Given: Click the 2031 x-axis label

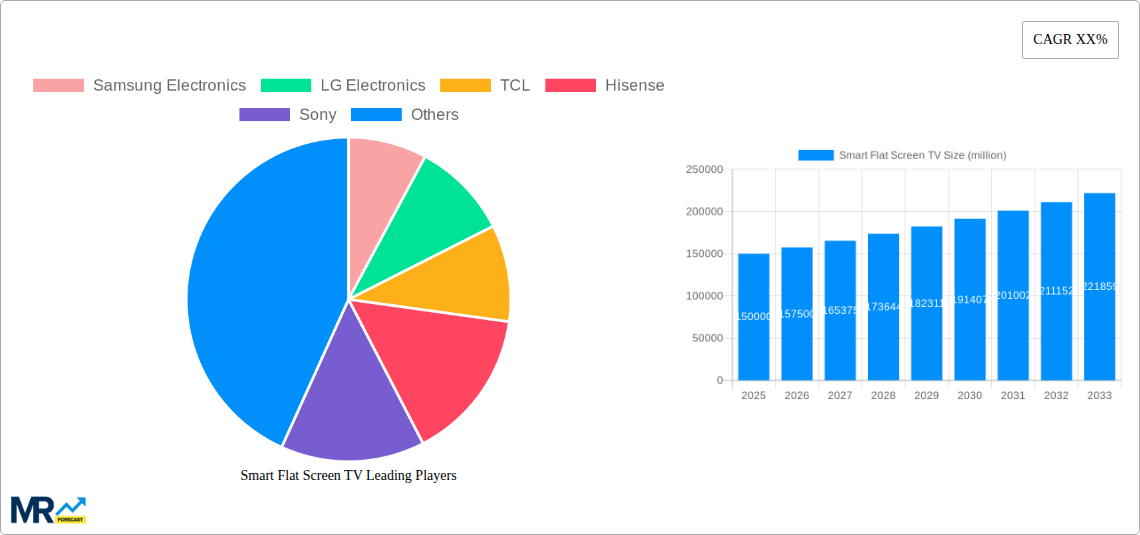Looking at the screenshot, I should 1013,395.
